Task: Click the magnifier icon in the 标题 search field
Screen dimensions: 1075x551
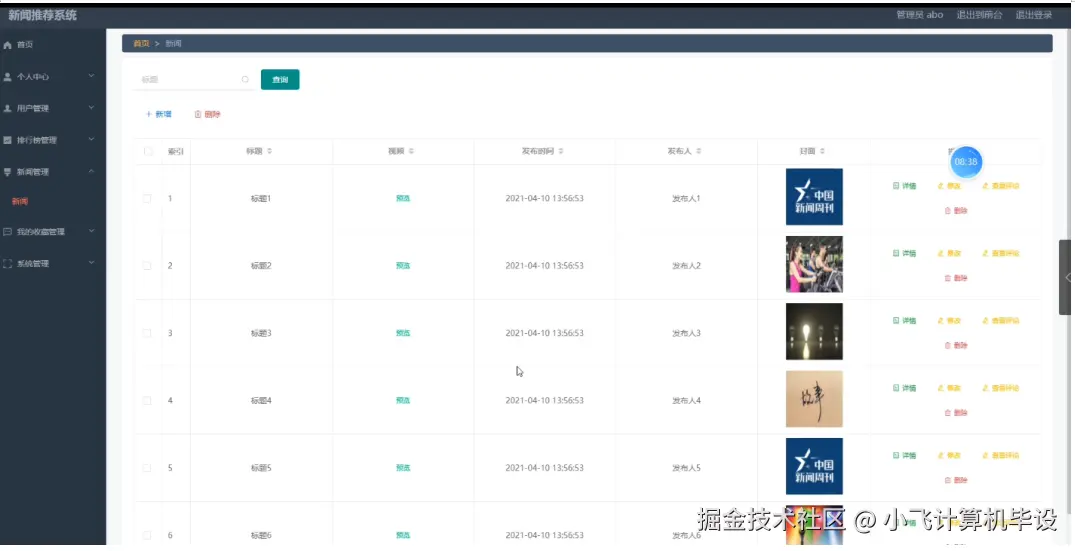Action: pyautogui.click(x=245, y=79)
